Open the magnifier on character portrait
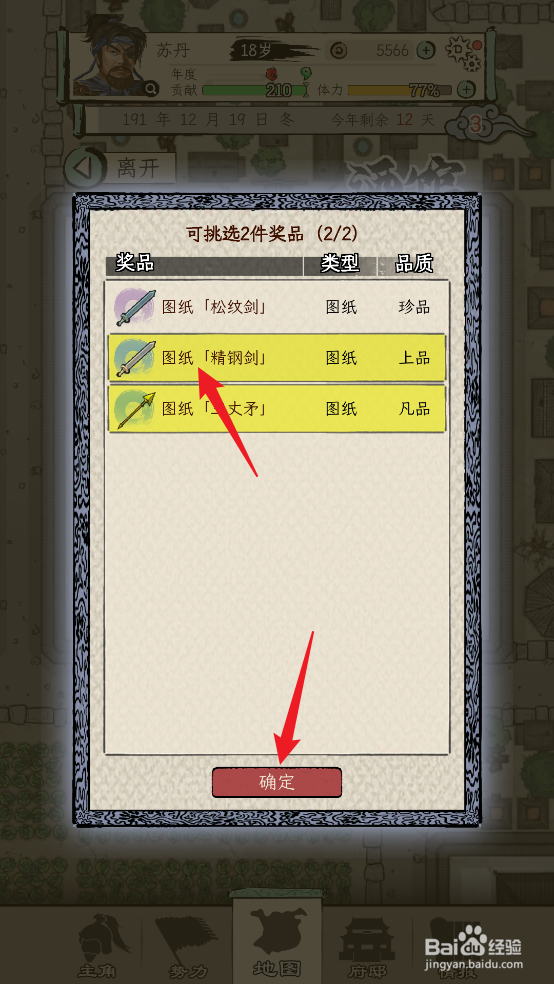The width and height of the screenshot is (554, 984). click(x=151, y=90)
